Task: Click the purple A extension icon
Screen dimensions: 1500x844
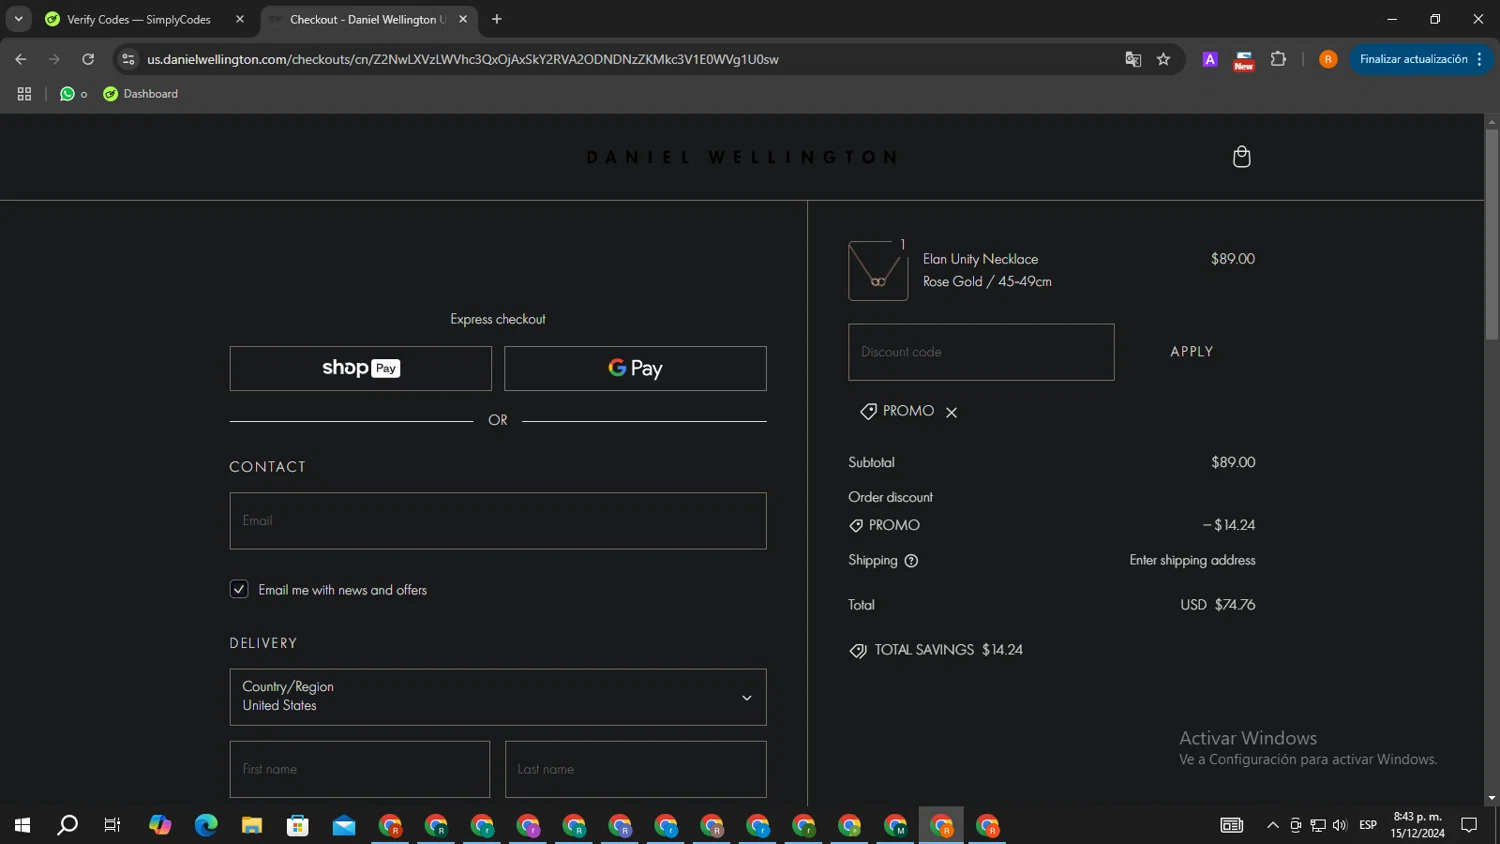Action: 1210,59
